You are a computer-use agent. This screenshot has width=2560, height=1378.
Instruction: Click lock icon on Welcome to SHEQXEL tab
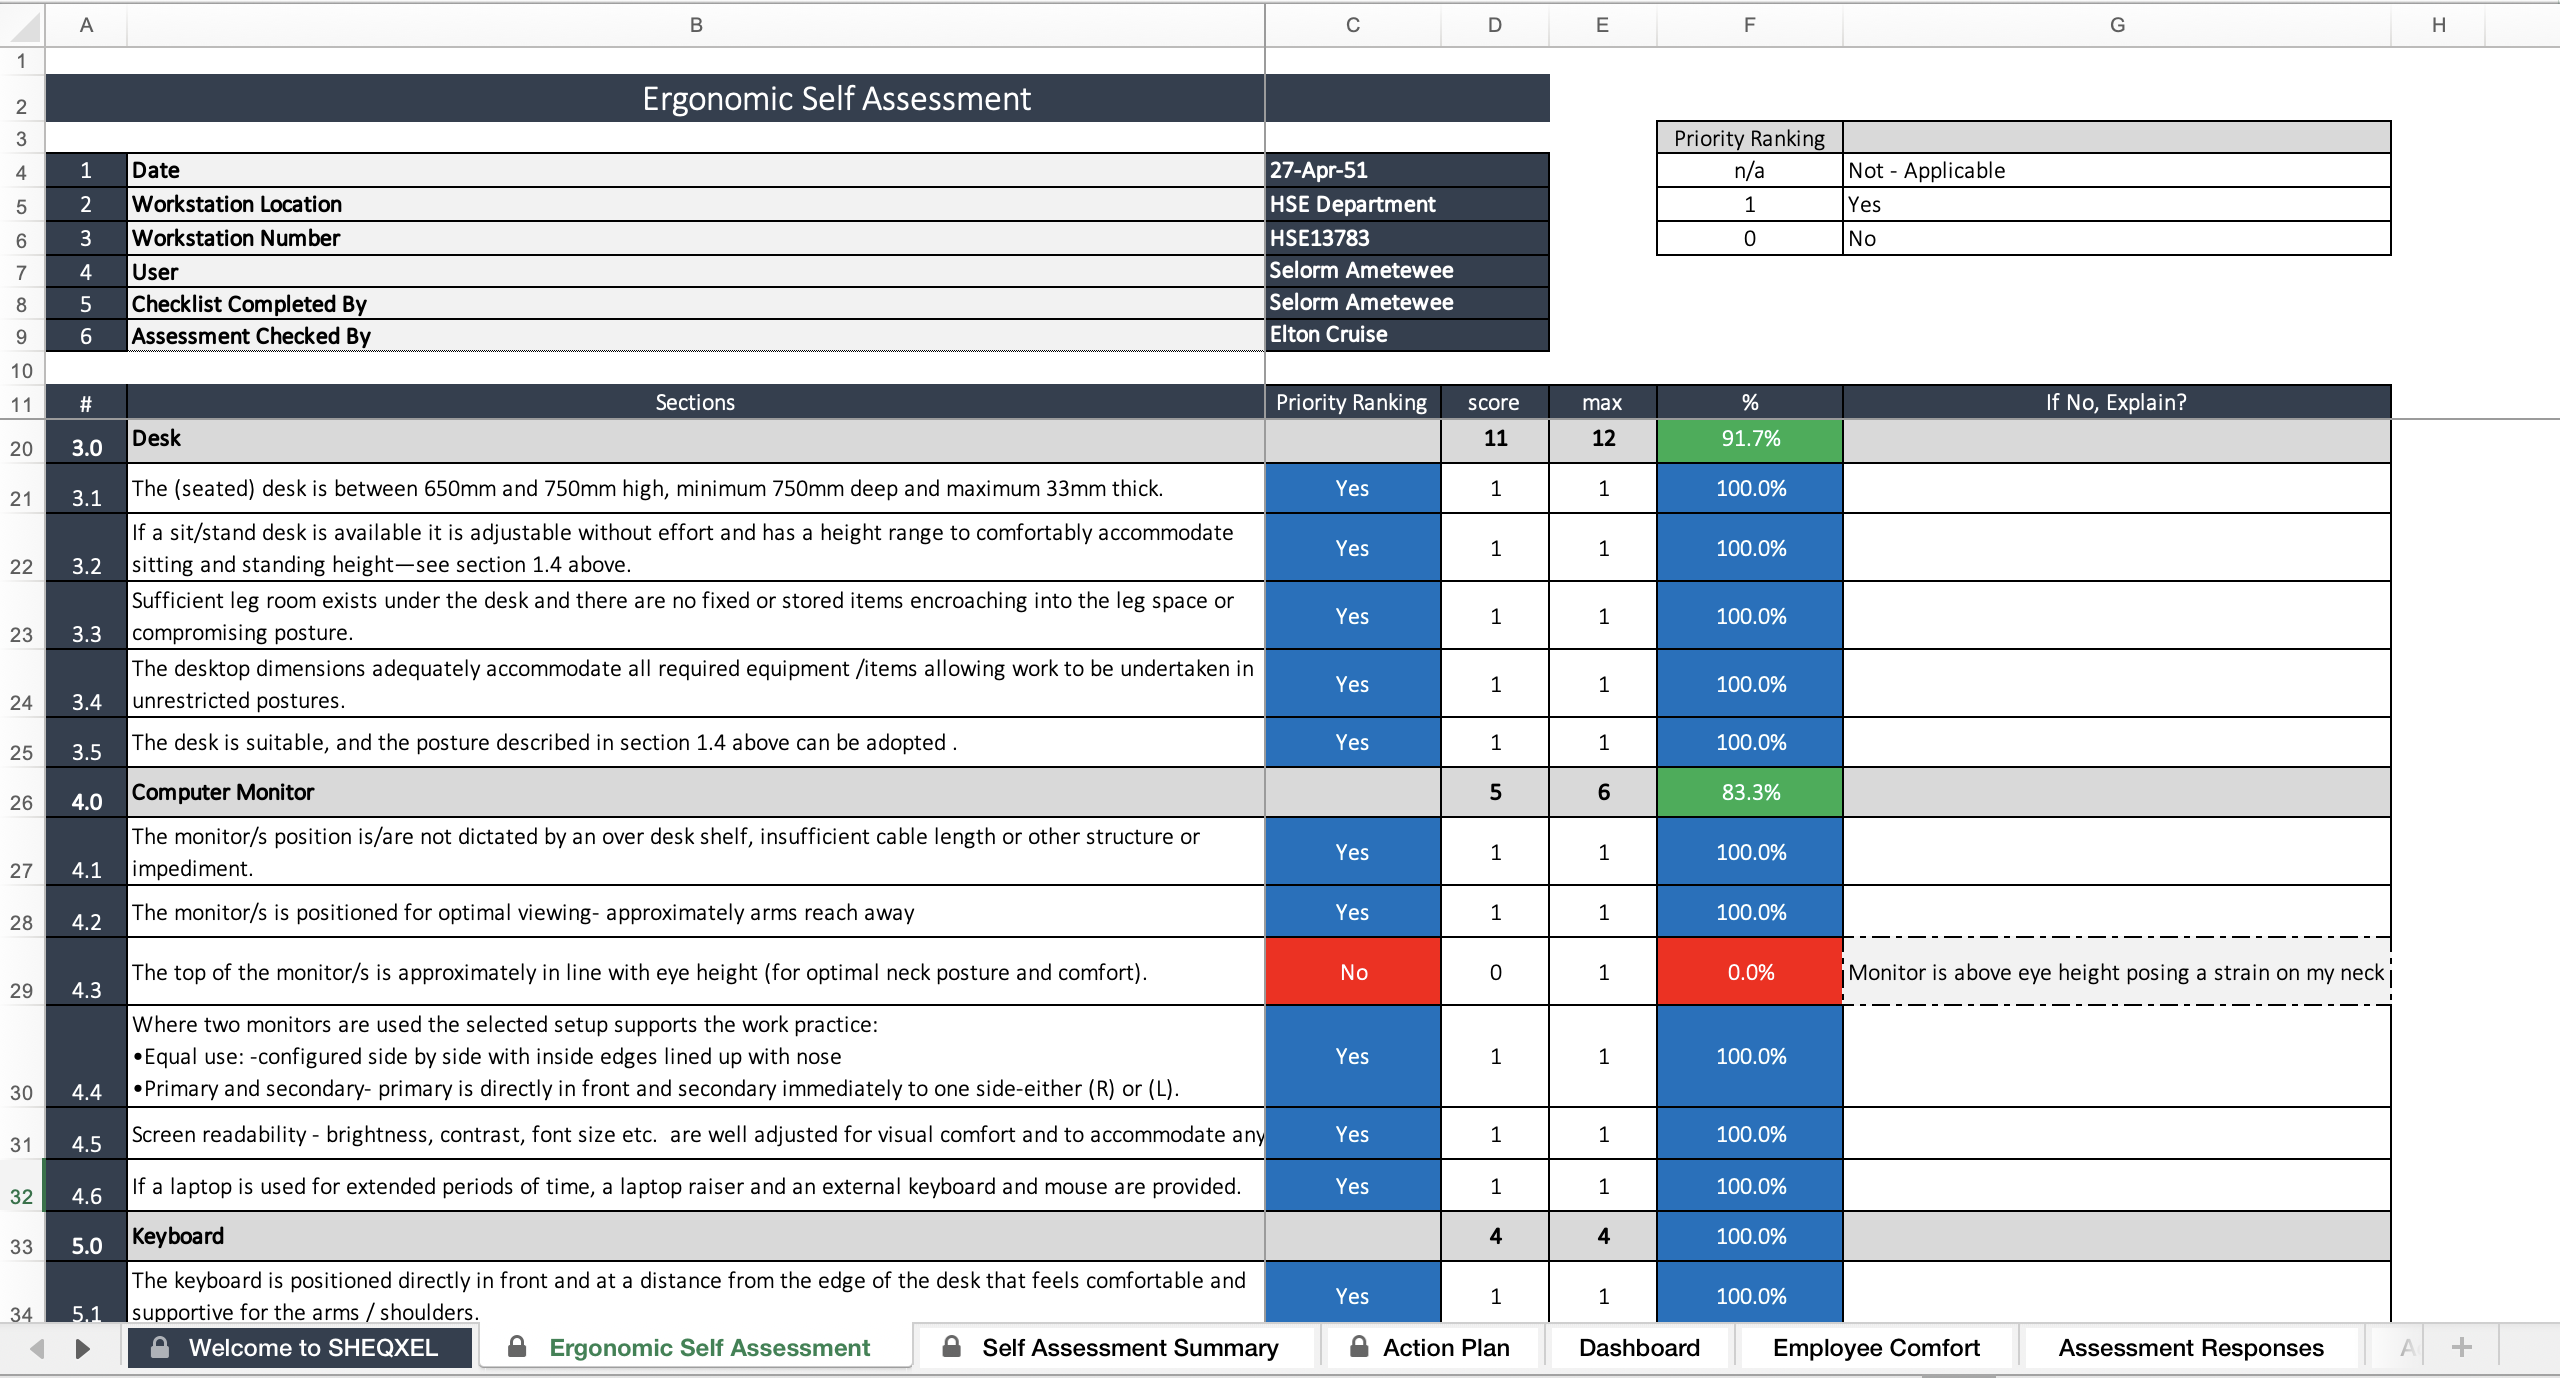pos(159,1346)
